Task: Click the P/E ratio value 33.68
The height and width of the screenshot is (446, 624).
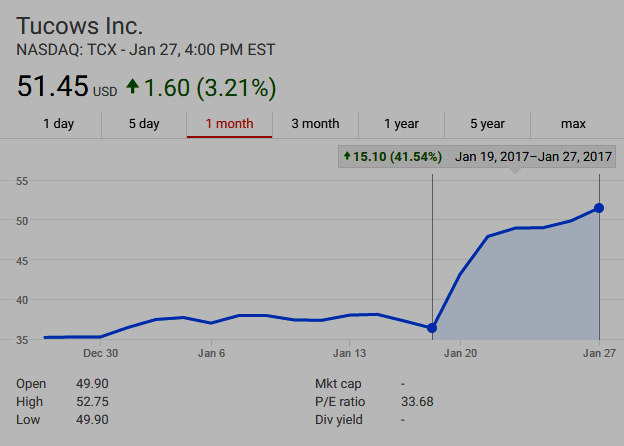Action: tap(417, 402)
